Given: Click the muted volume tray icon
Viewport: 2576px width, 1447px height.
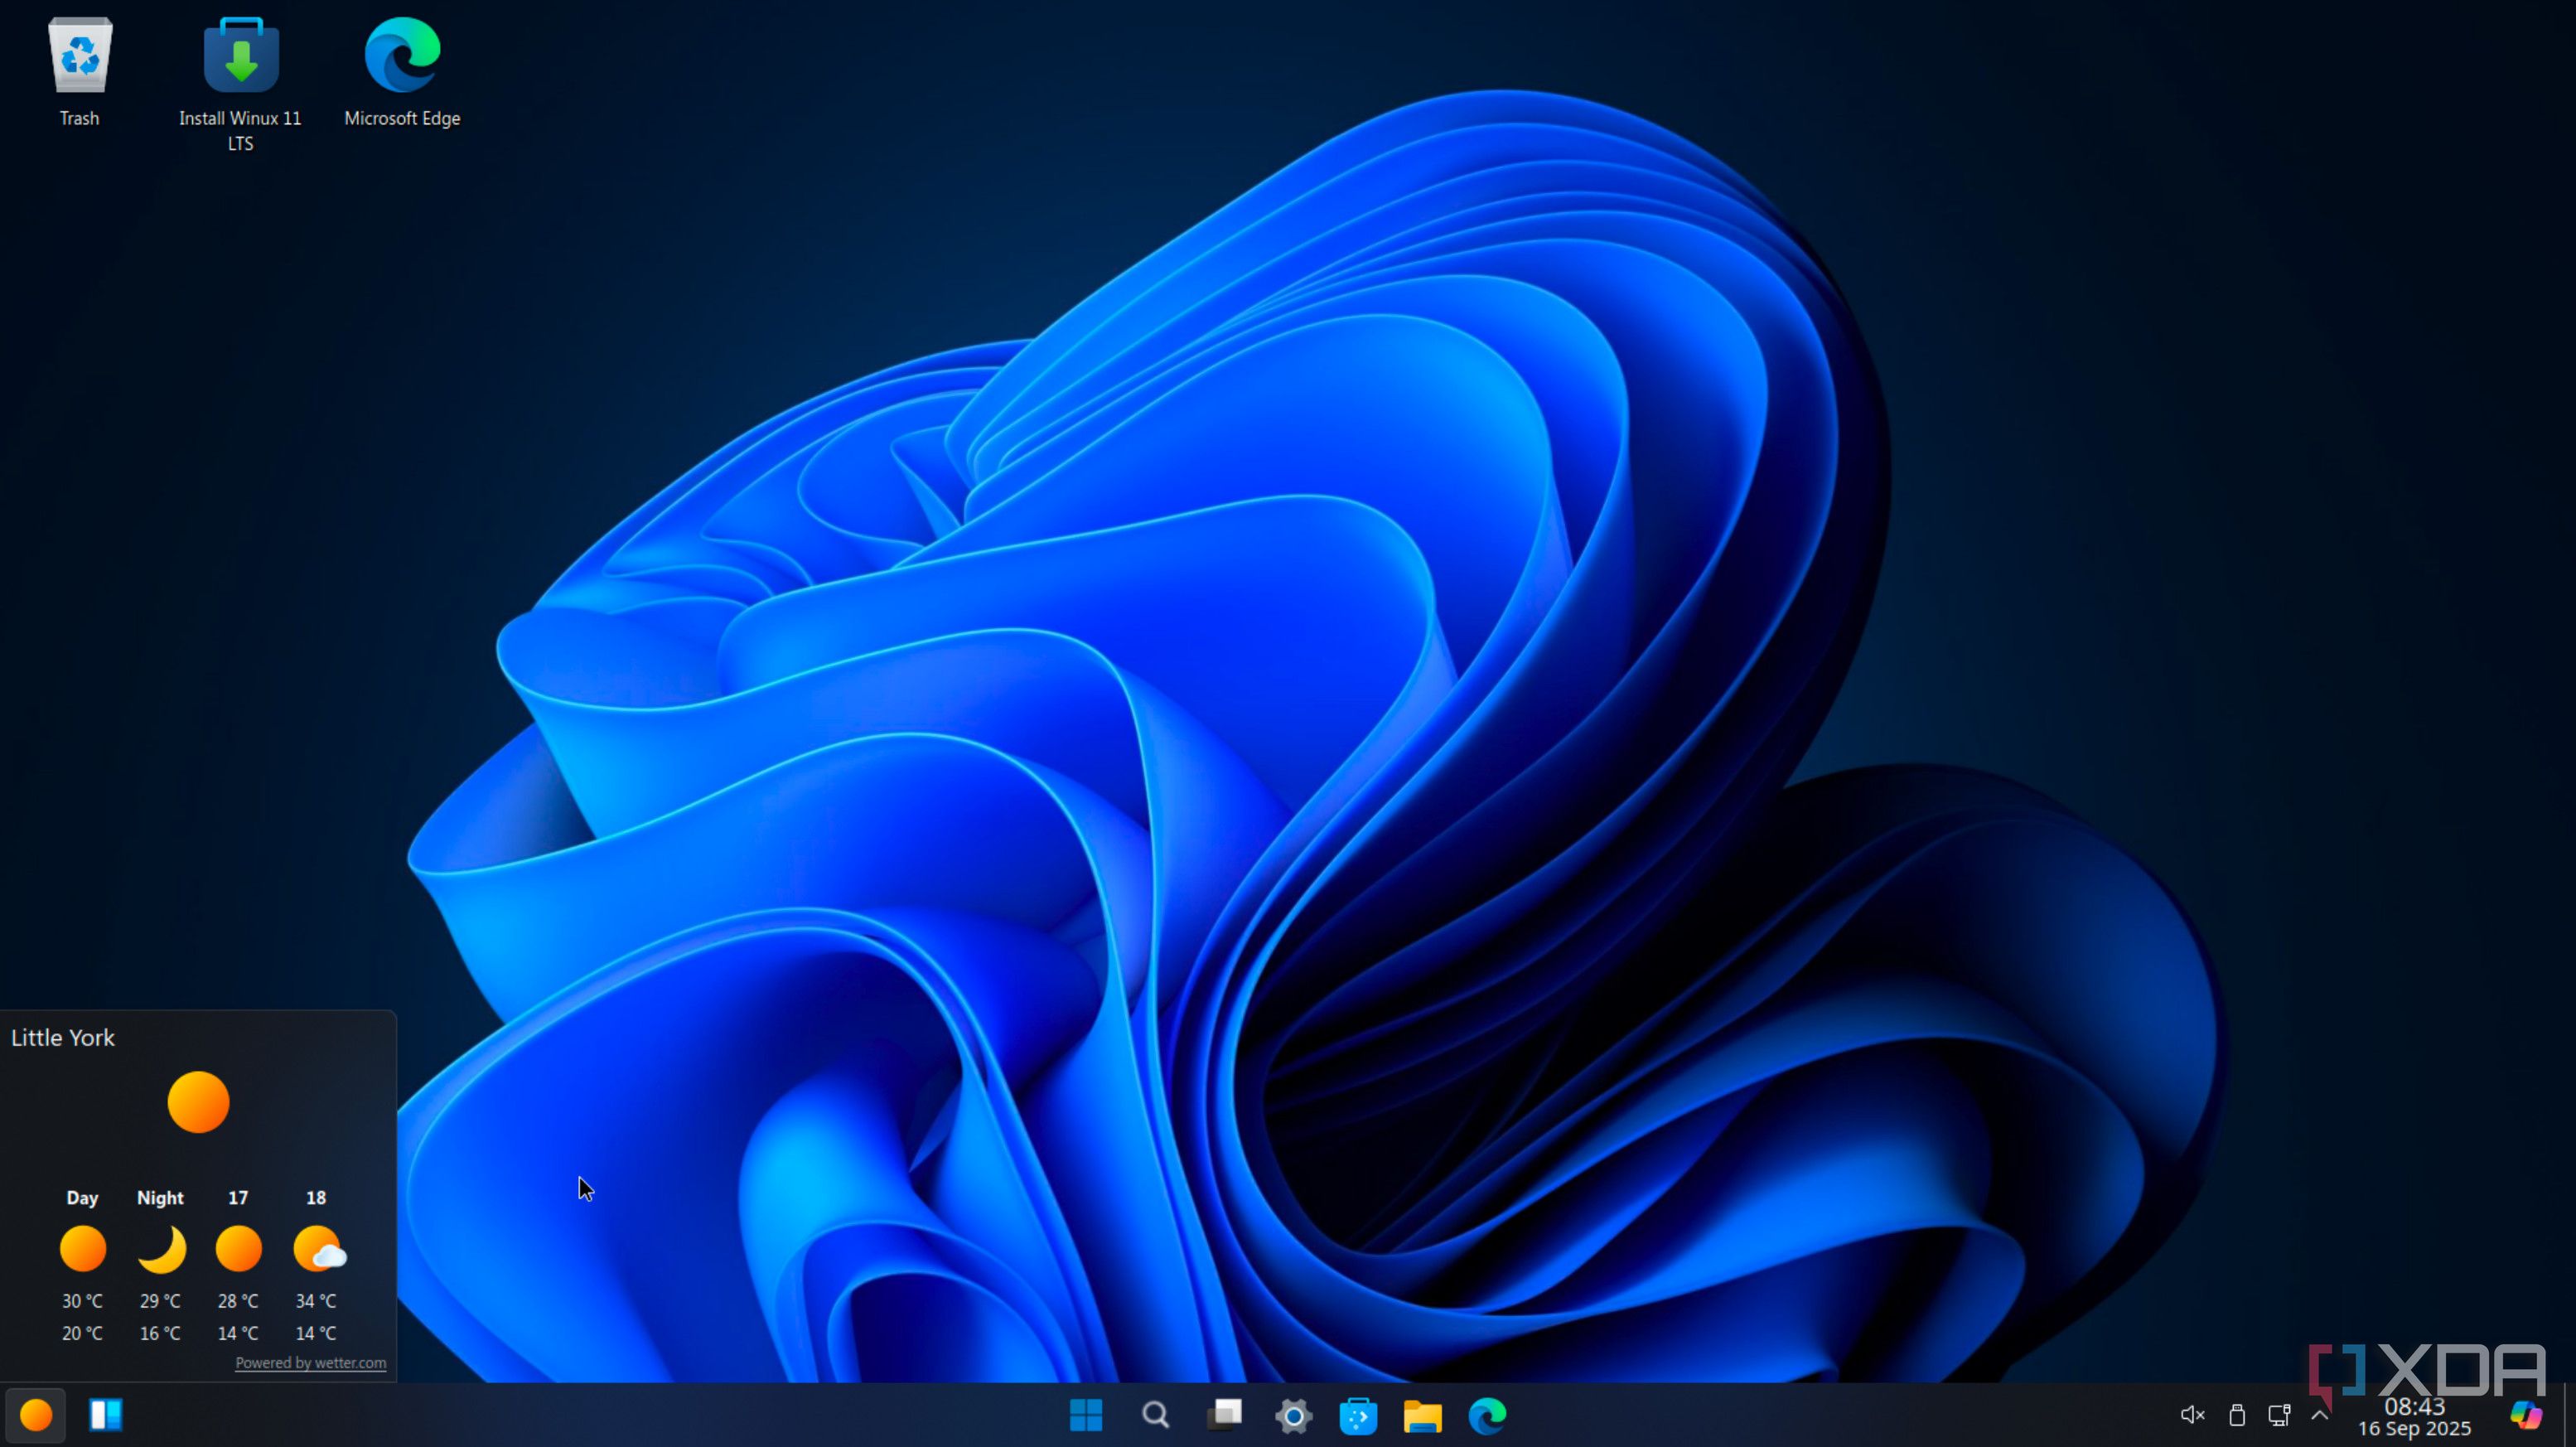Looking at the screenshot, I should pos(2192,1415).
